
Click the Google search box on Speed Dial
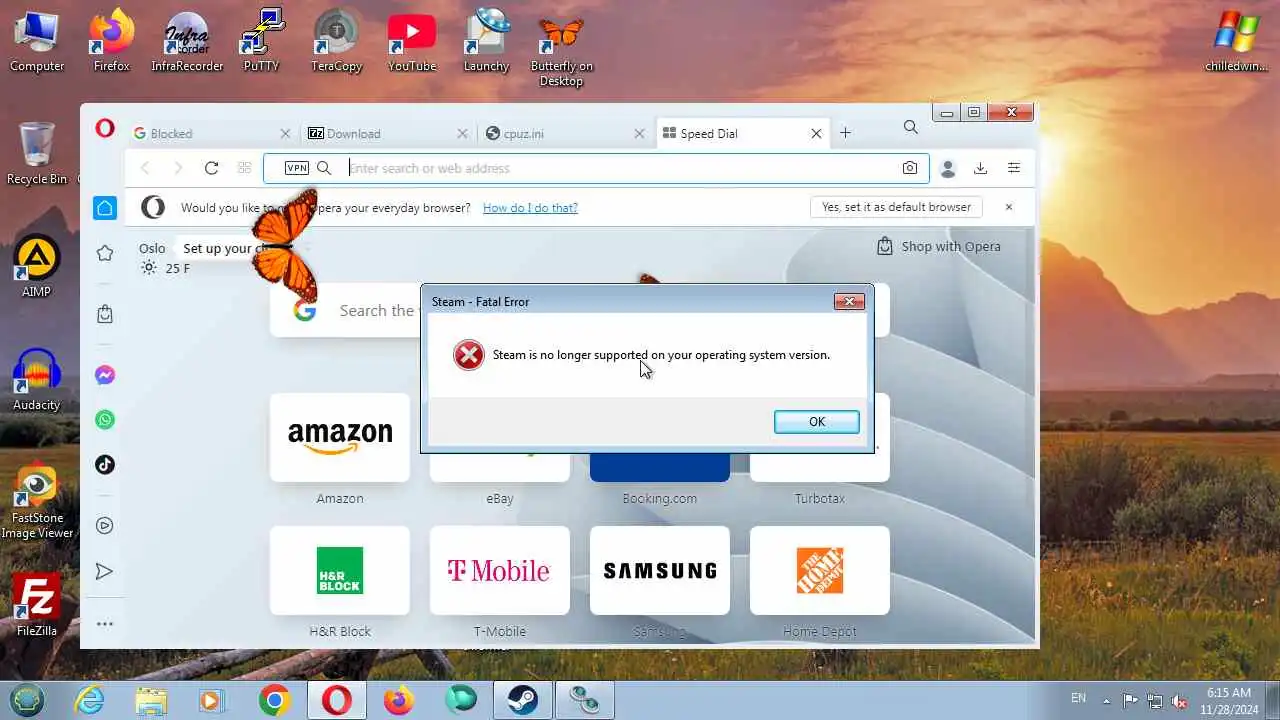(345, 311)
